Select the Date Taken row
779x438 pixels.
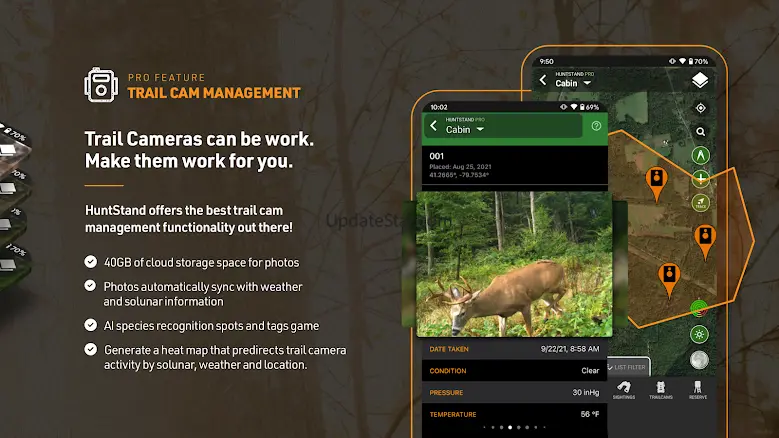click(514, 349)
